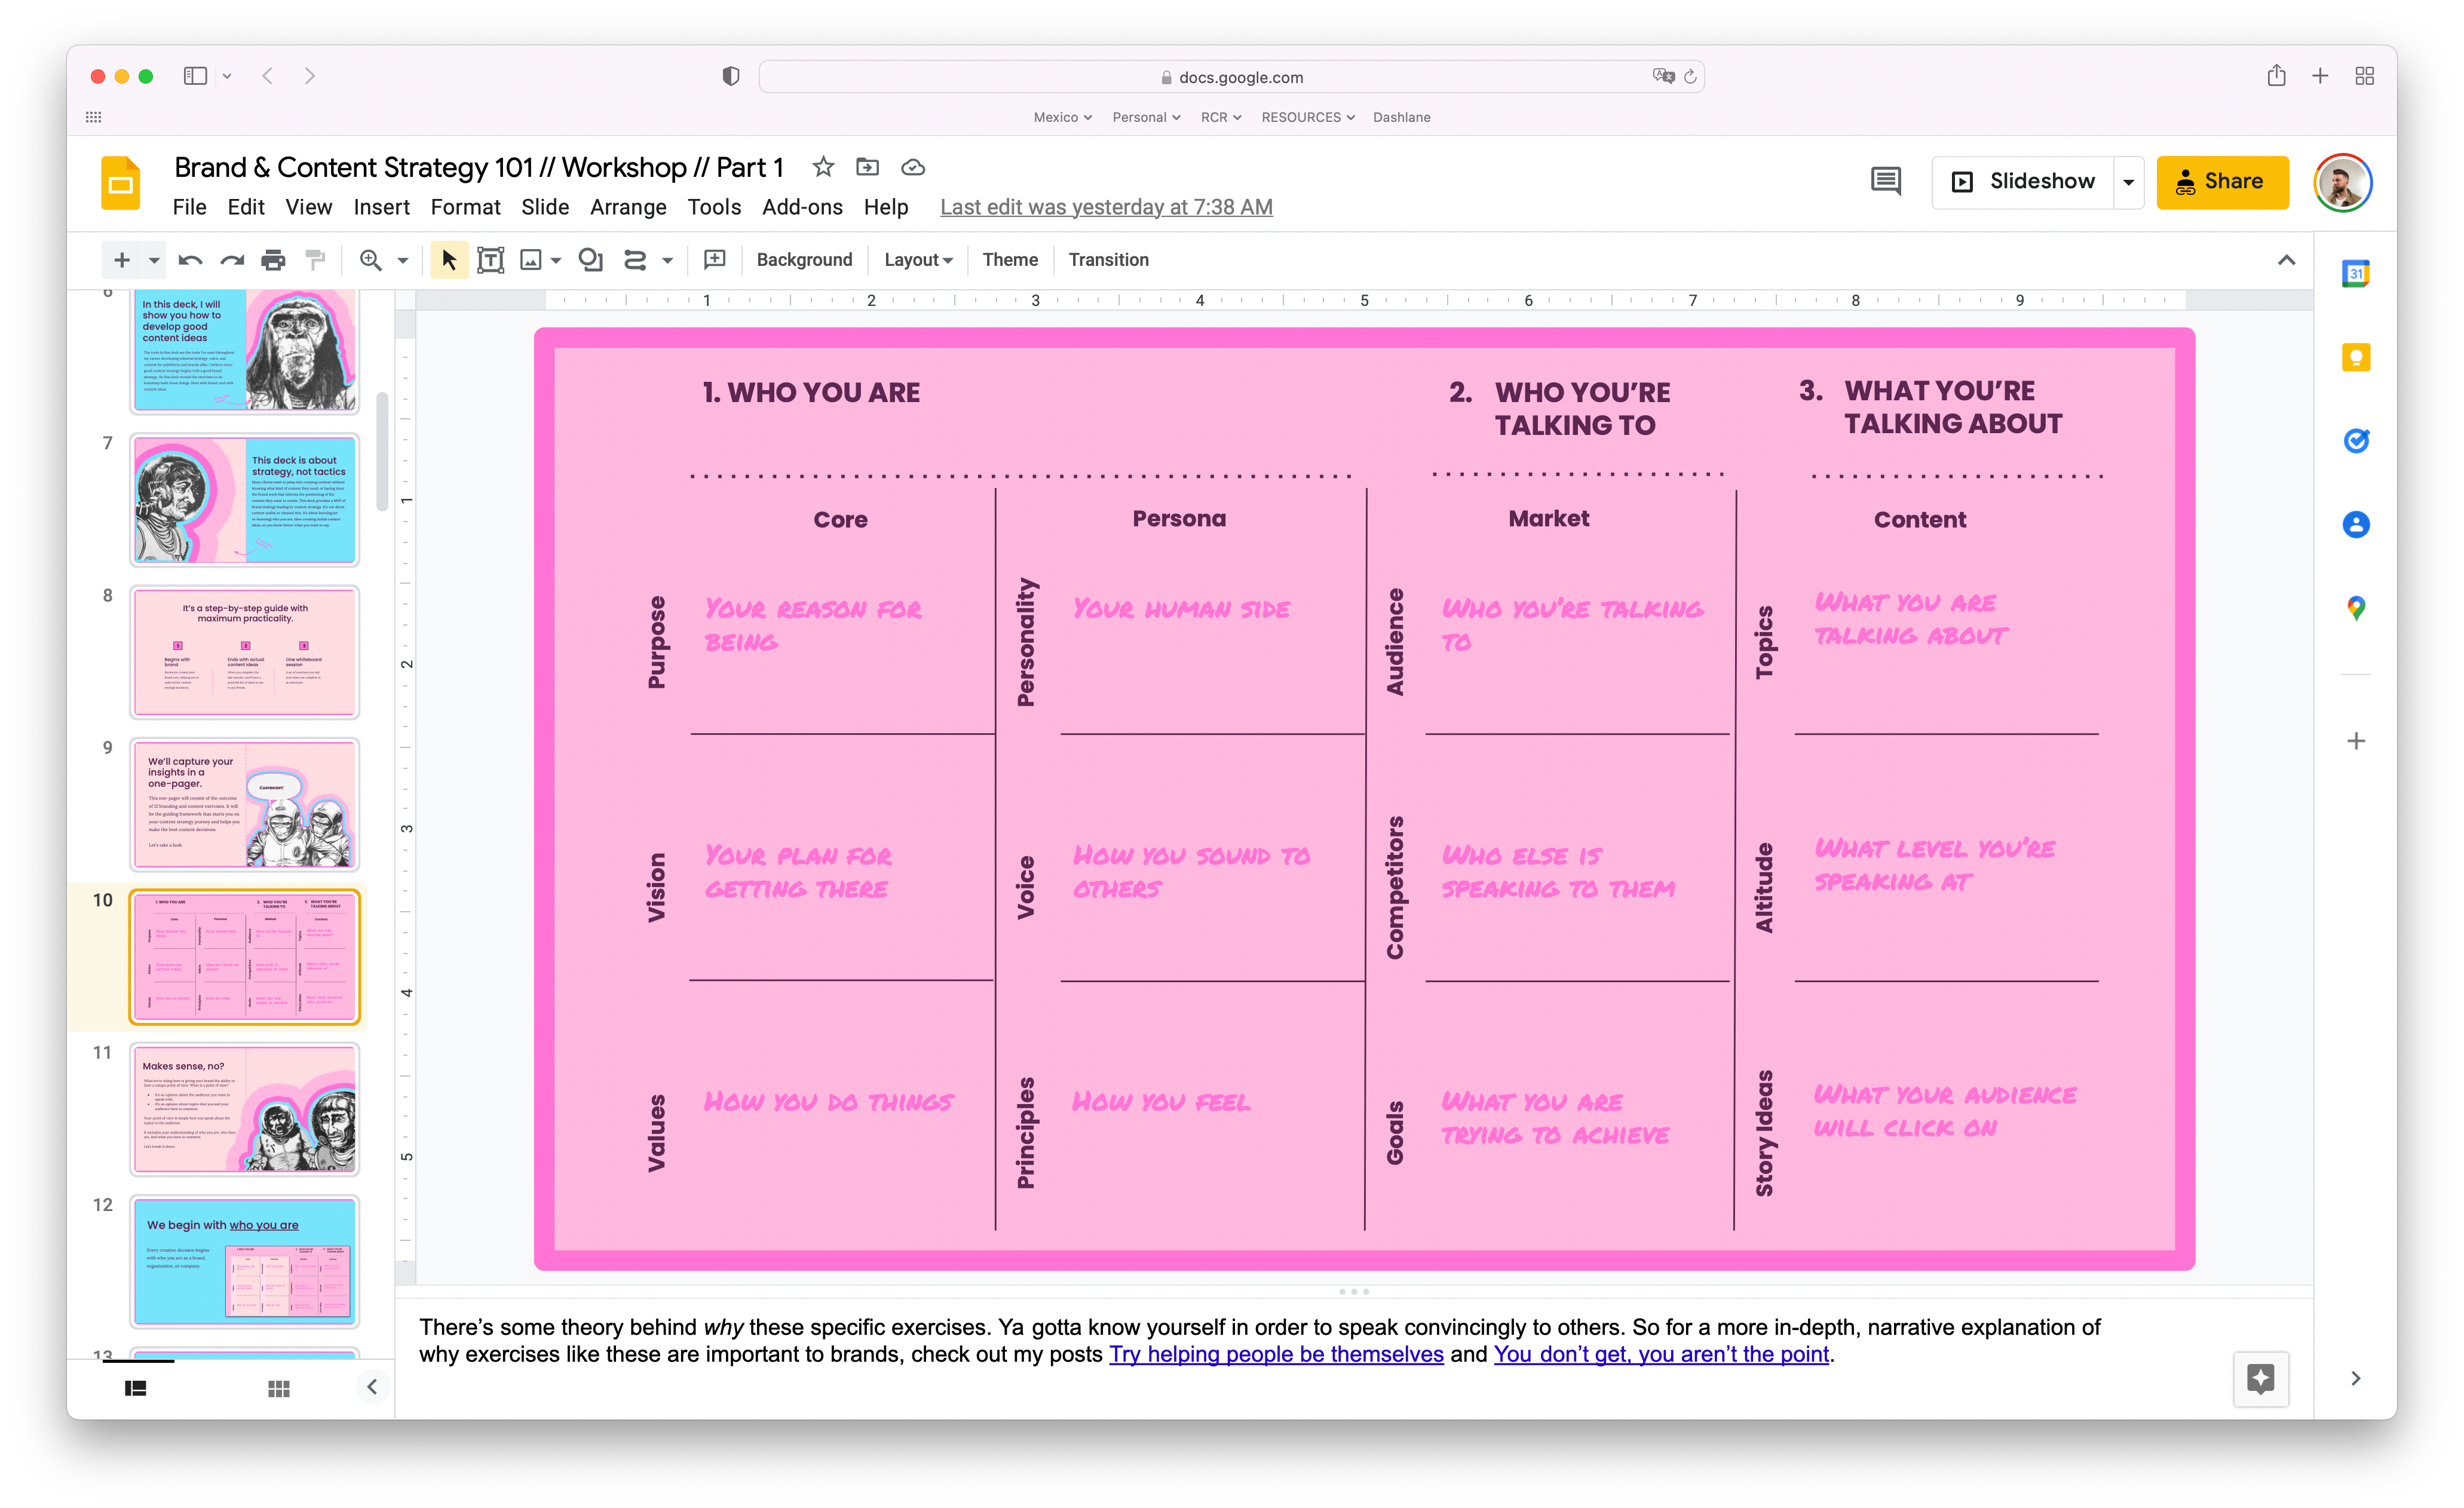The height and width of the screenshot is (1508, 2464).
Task: Open the Insert menu
Action: click(x=381, y=207)
